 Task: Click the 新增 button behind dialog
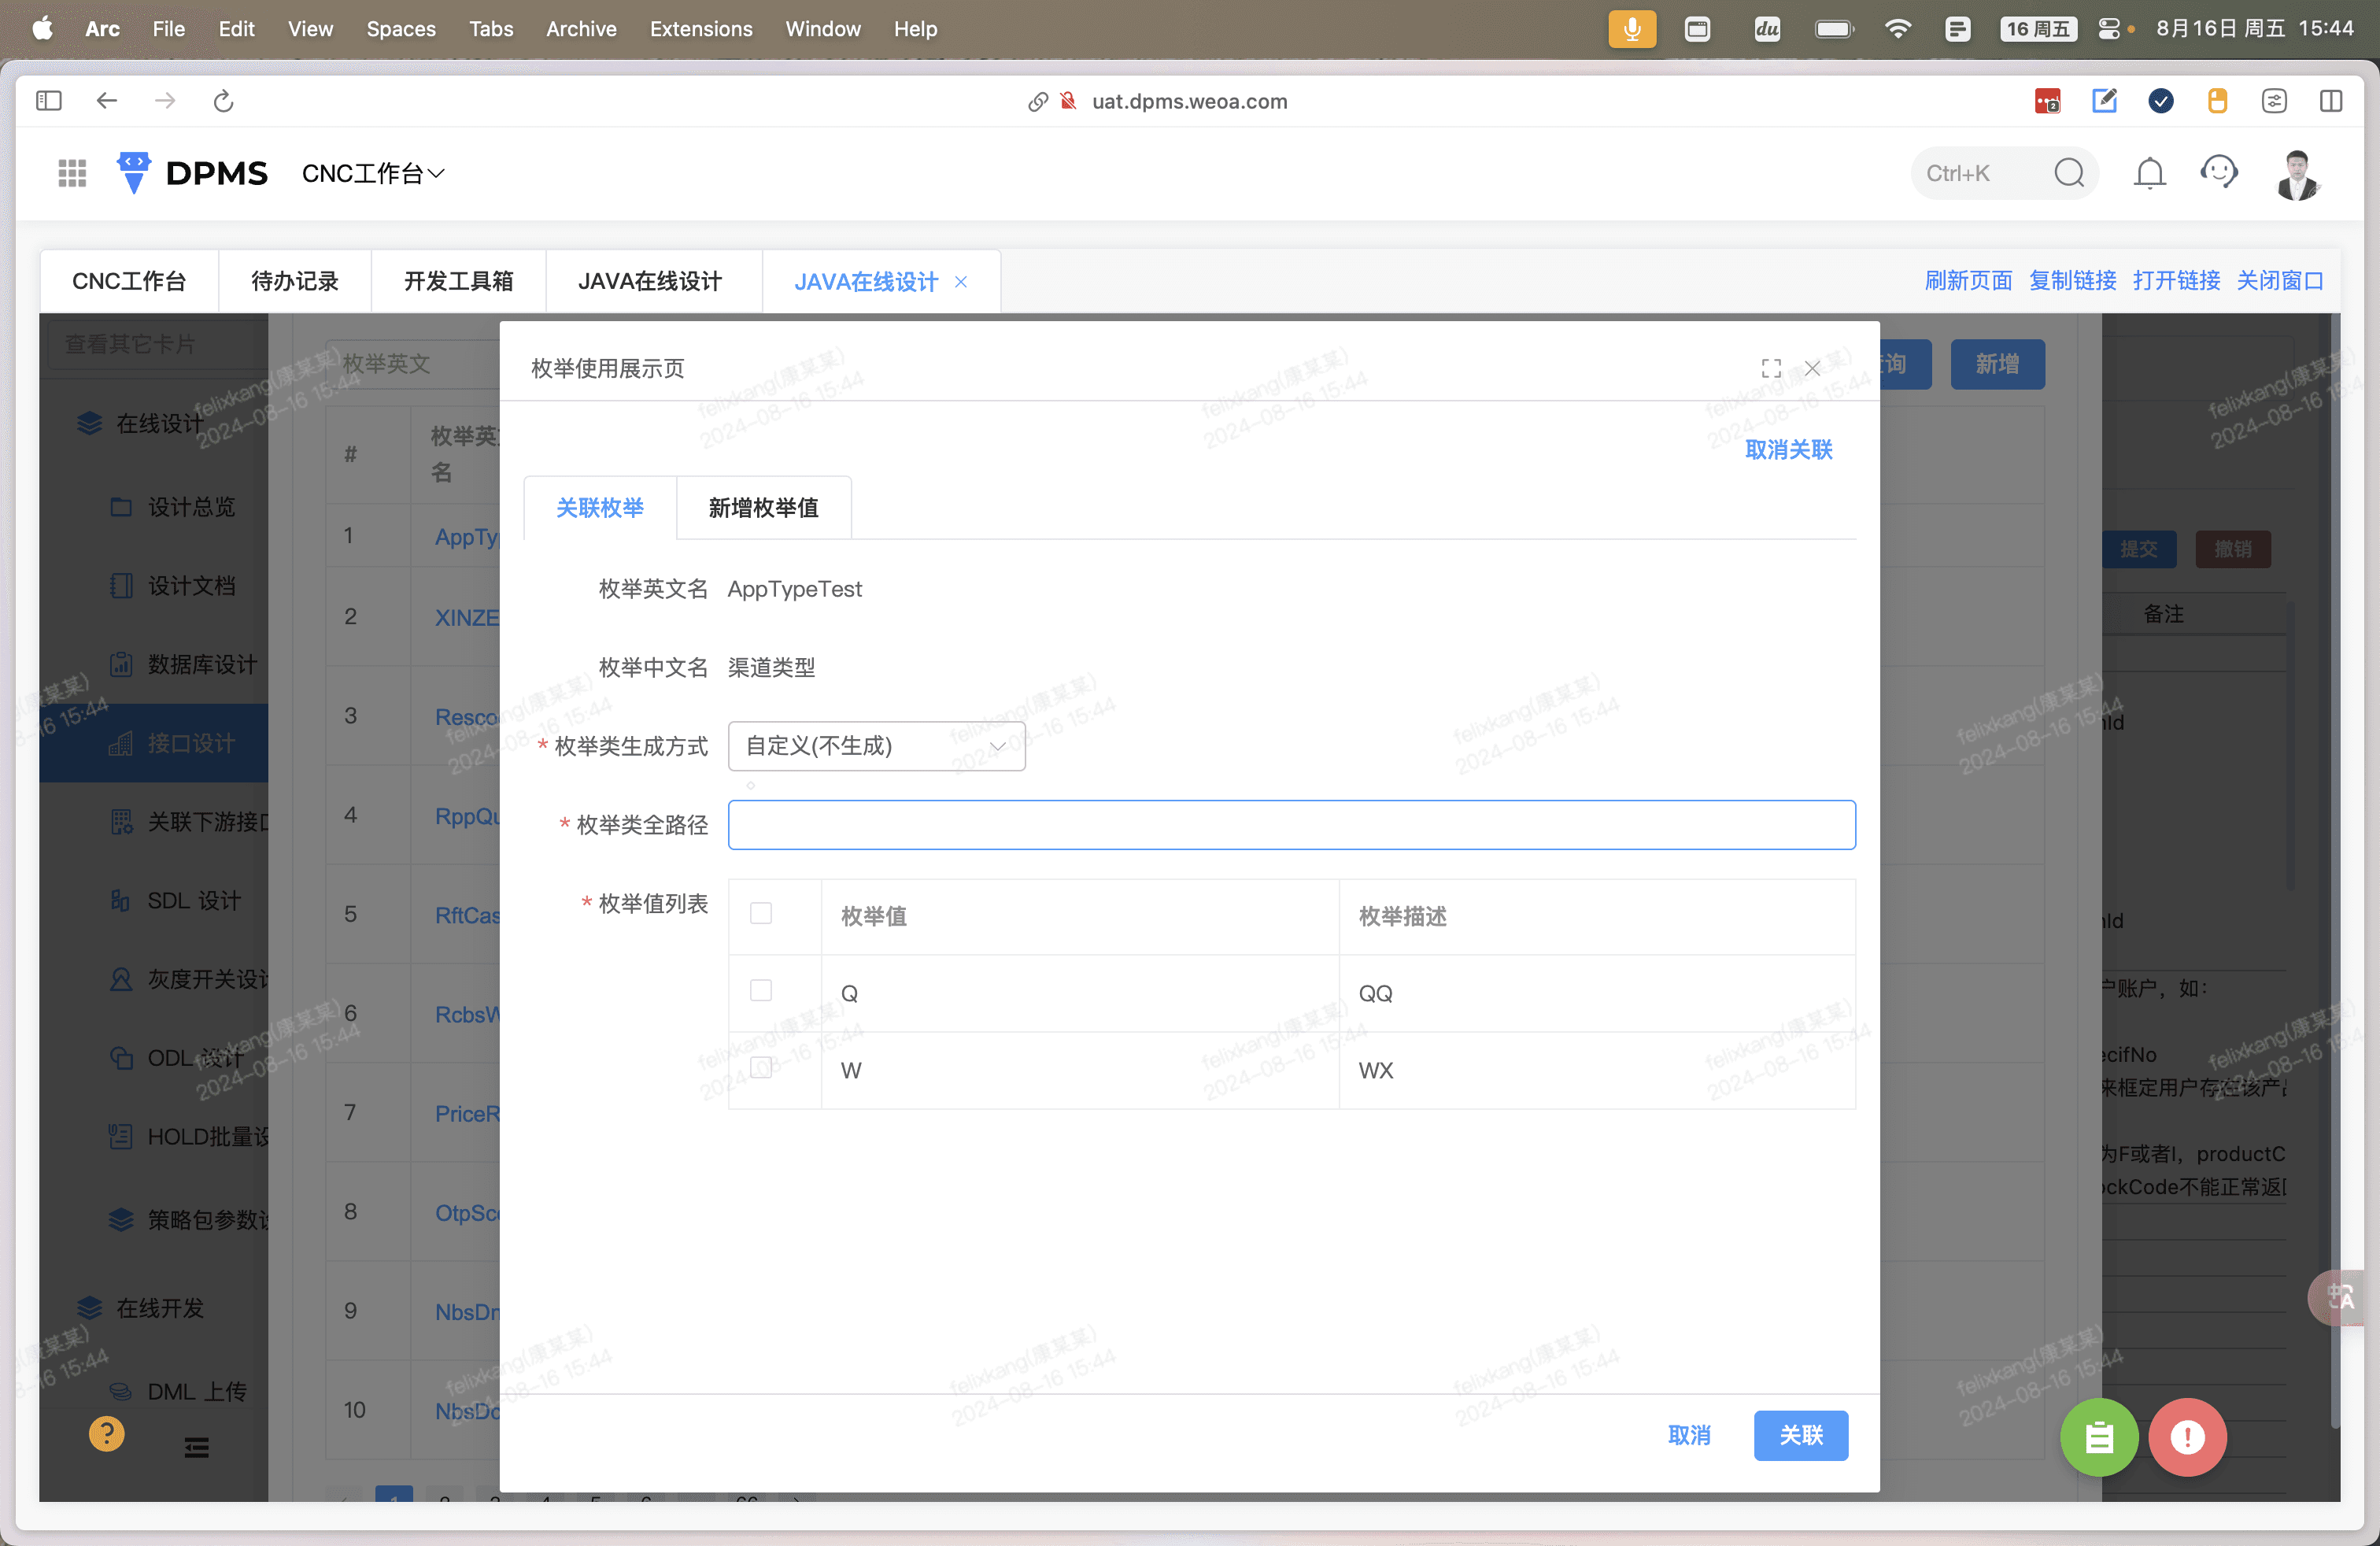[1997, 364]
